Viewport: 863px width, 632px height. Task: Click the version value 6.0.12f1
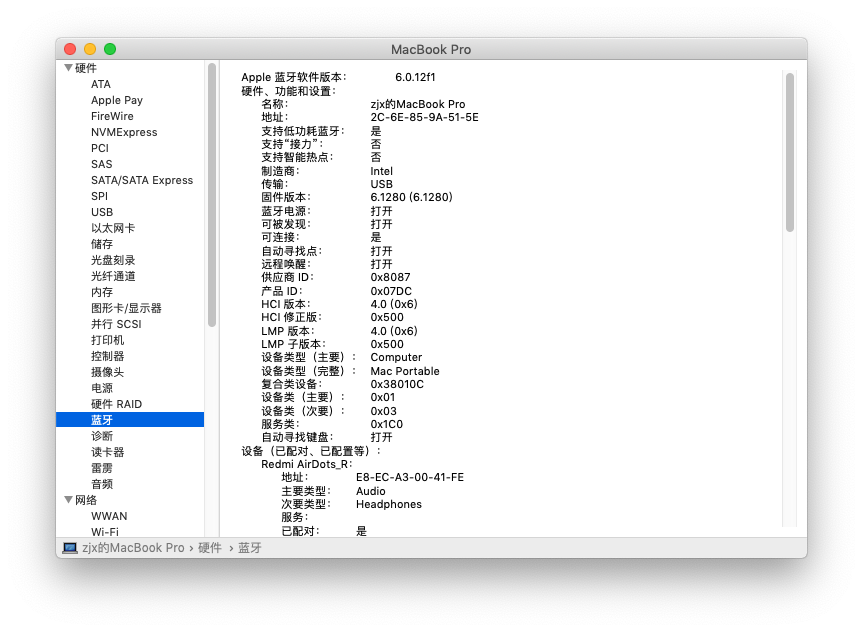point(415,77)
